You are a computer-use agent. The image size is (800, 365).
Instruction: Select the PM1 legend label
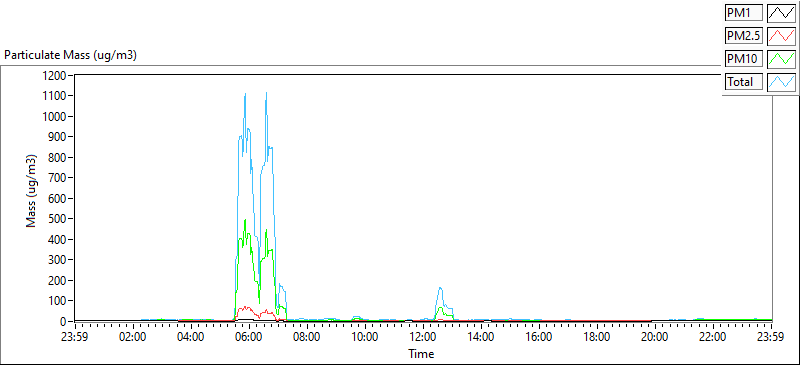point(743,14)
